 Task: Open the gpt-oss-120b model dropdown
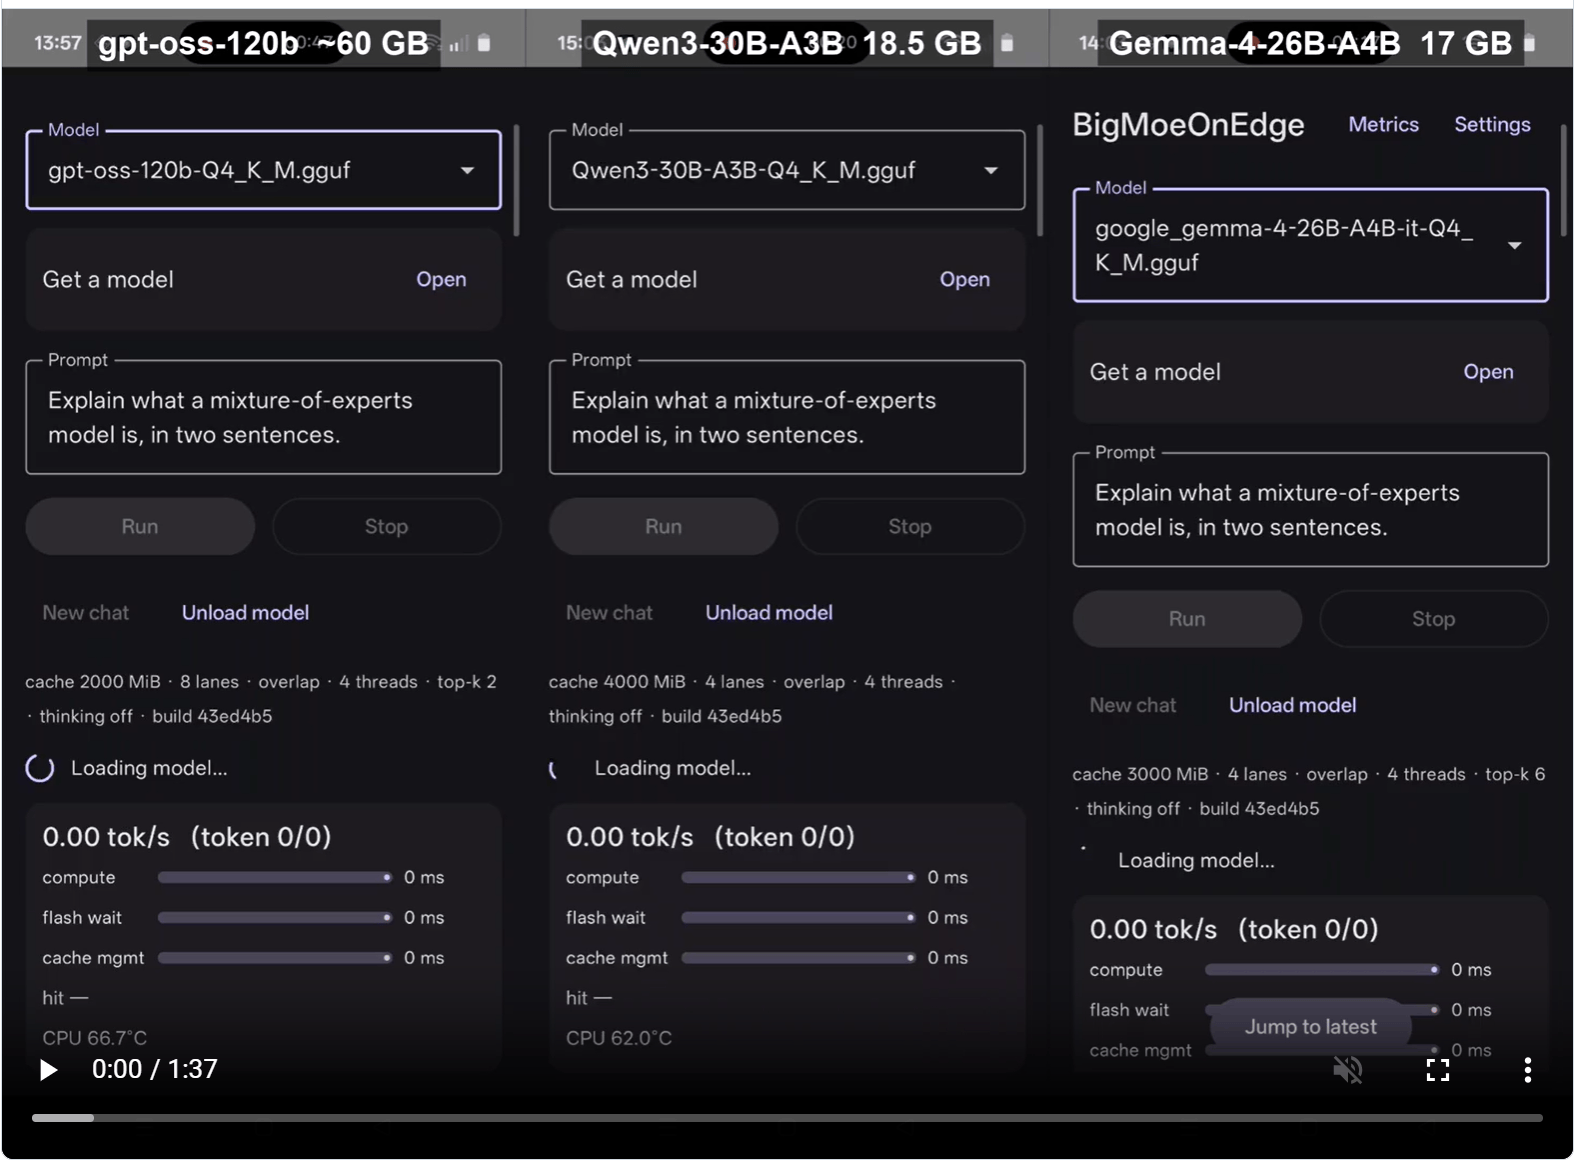[x=263, y=170]
